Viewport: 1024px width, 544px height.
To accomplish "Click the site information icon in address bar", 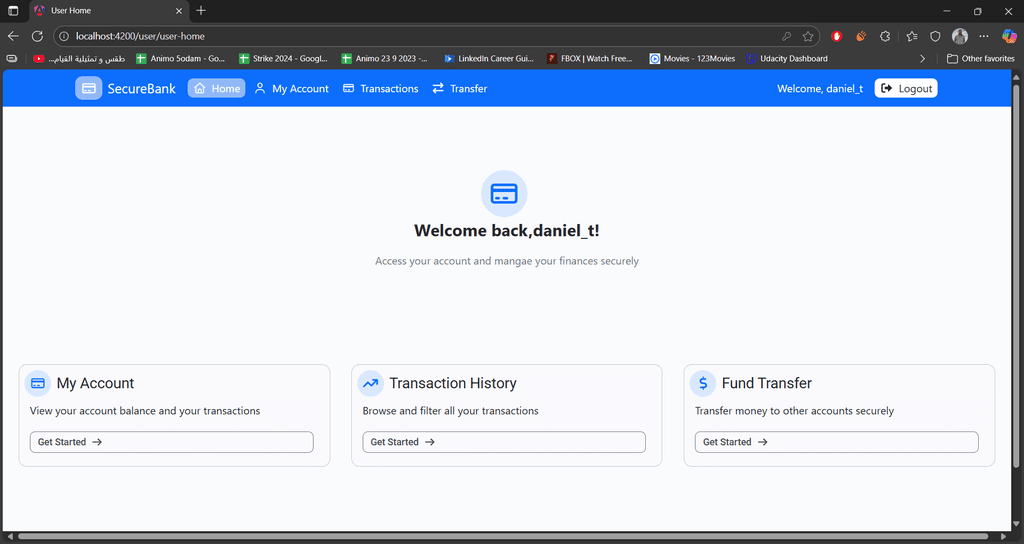I will click(64, 36).
